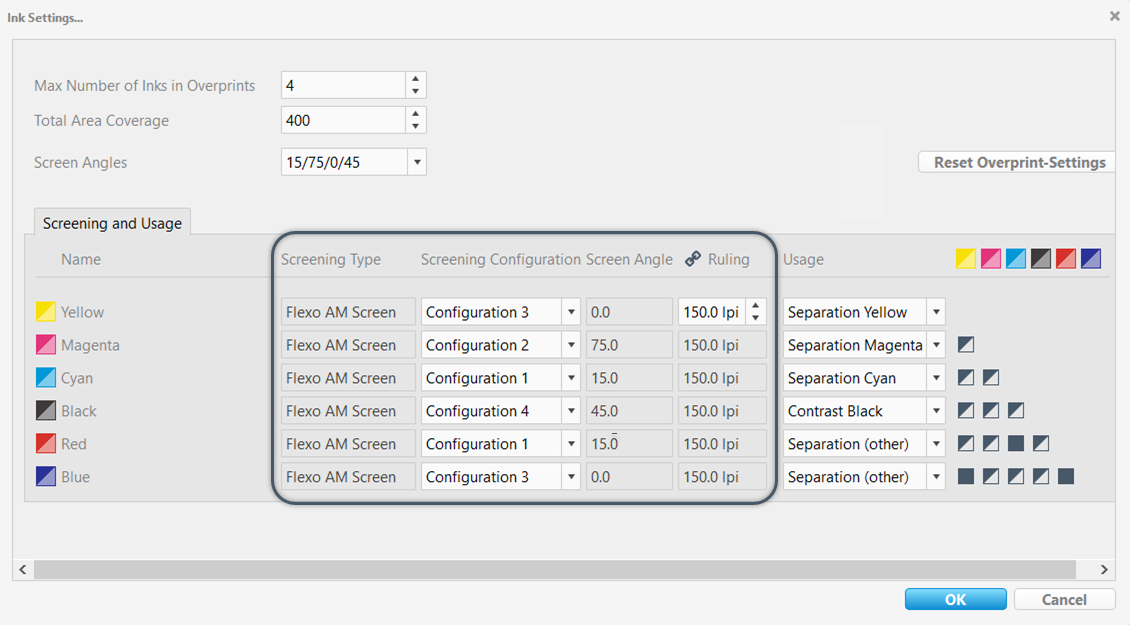Select the Magenta ink icon in the Name column
This screenshot has height=625, width=1130.
tap(45, 345)
